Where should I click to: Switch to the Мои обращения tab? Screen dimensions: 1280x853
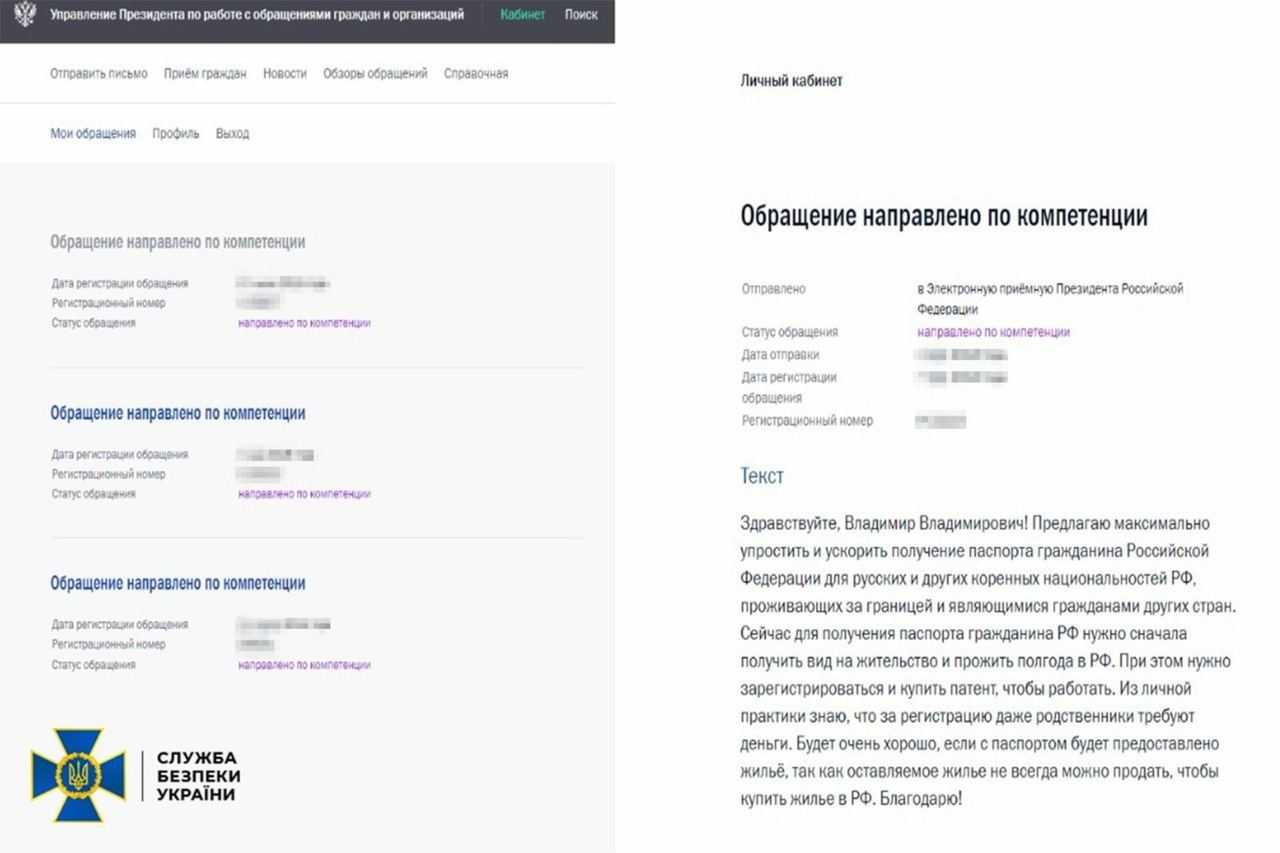[93, 133]
